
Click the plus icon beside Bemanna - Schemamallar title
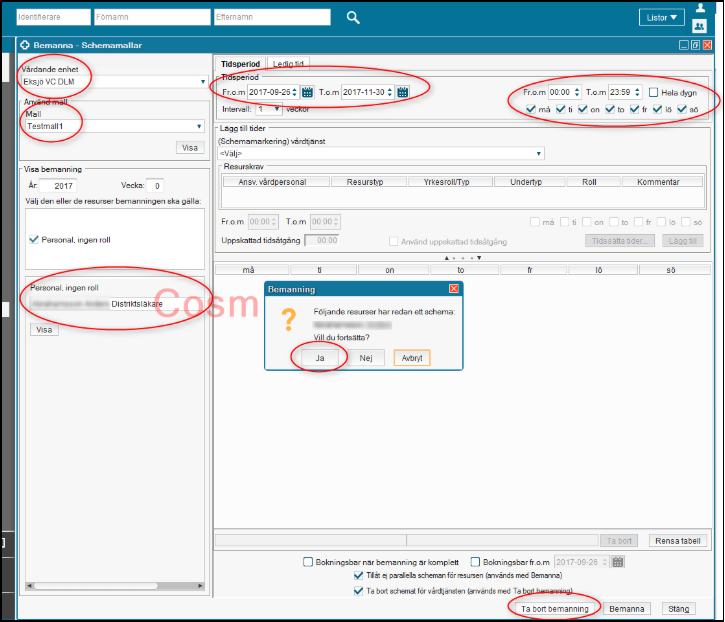pos(25,45)
